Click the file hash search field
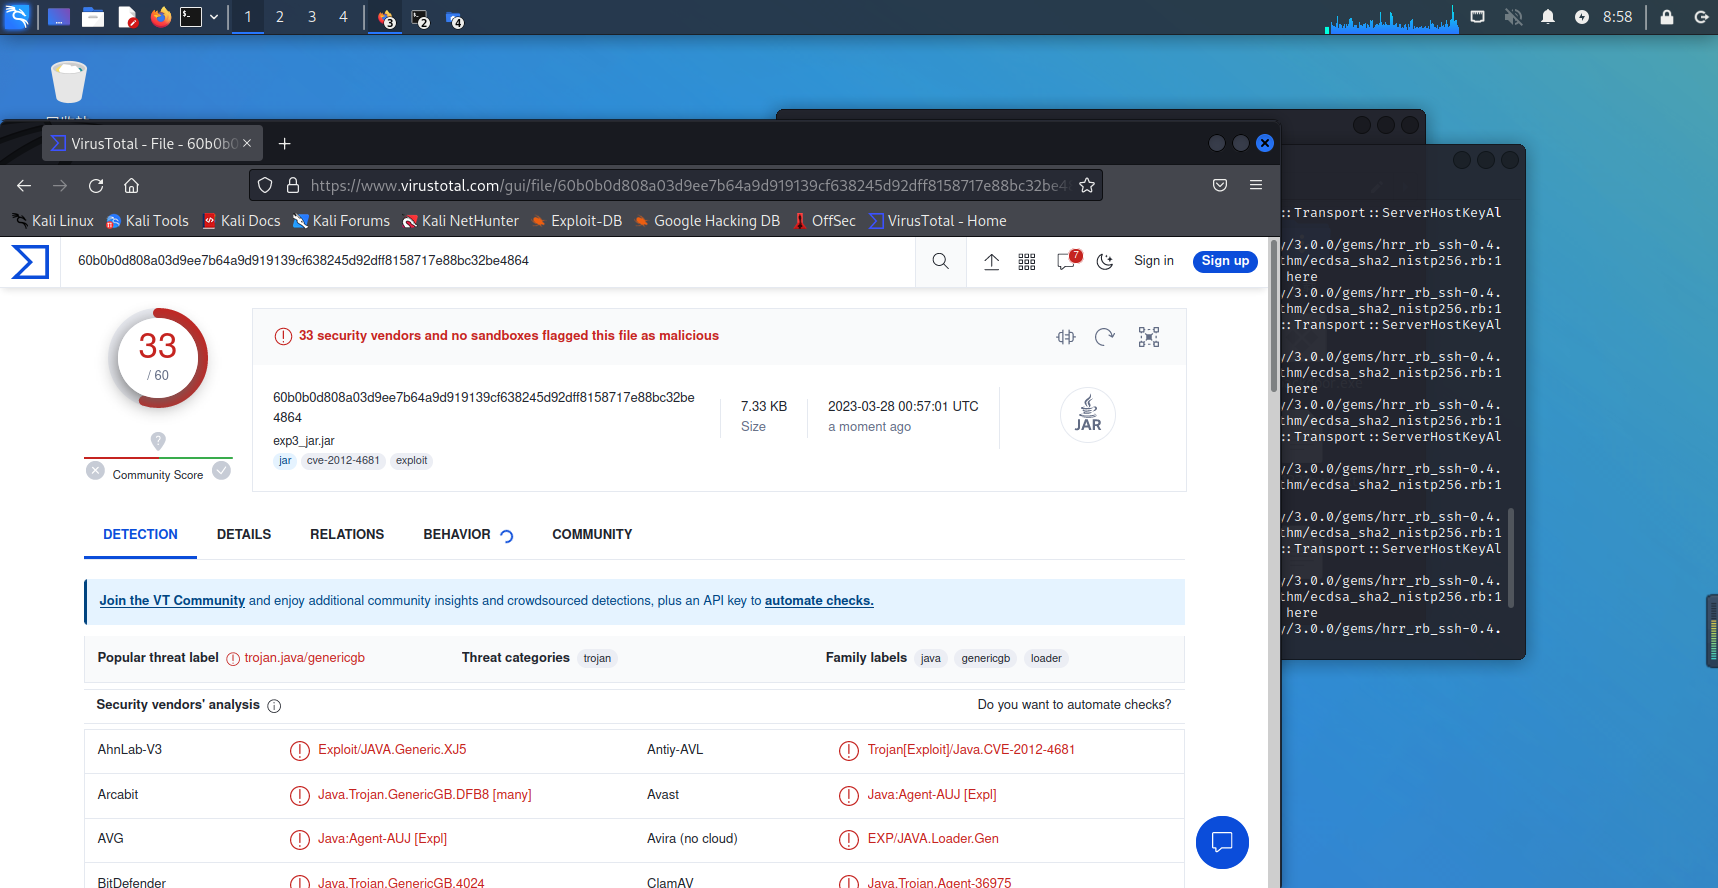This screenshot has height=888, width=1718. (x=490, y=261)
